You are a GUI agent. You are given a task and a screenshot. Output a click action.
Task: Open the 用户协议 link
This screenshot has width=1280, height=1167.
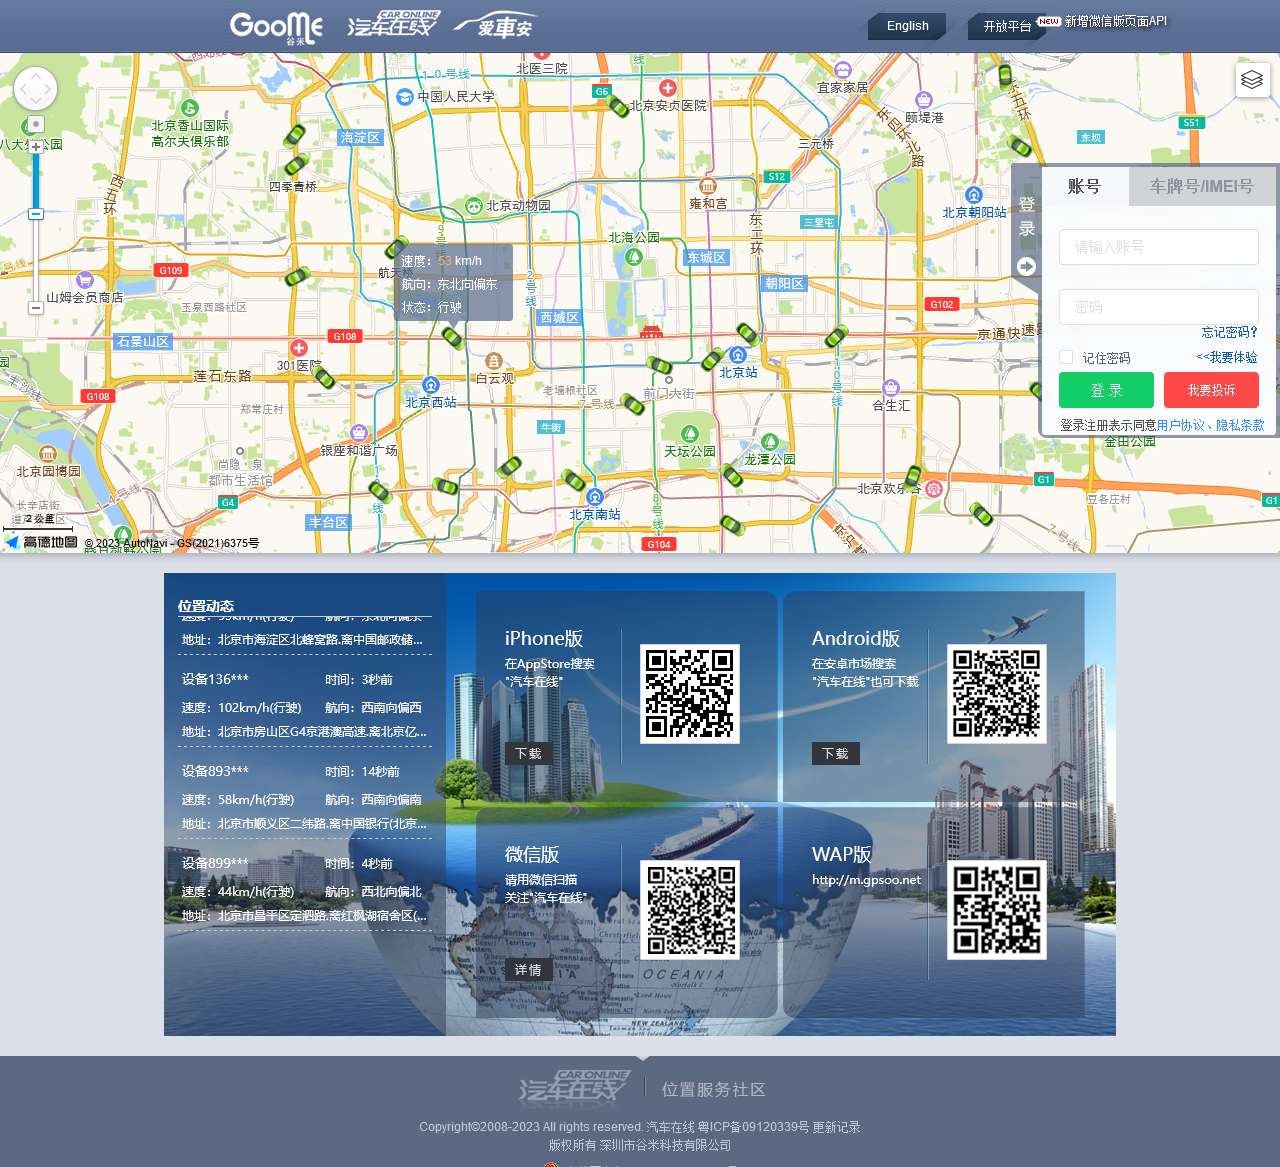pos(1181,425)
